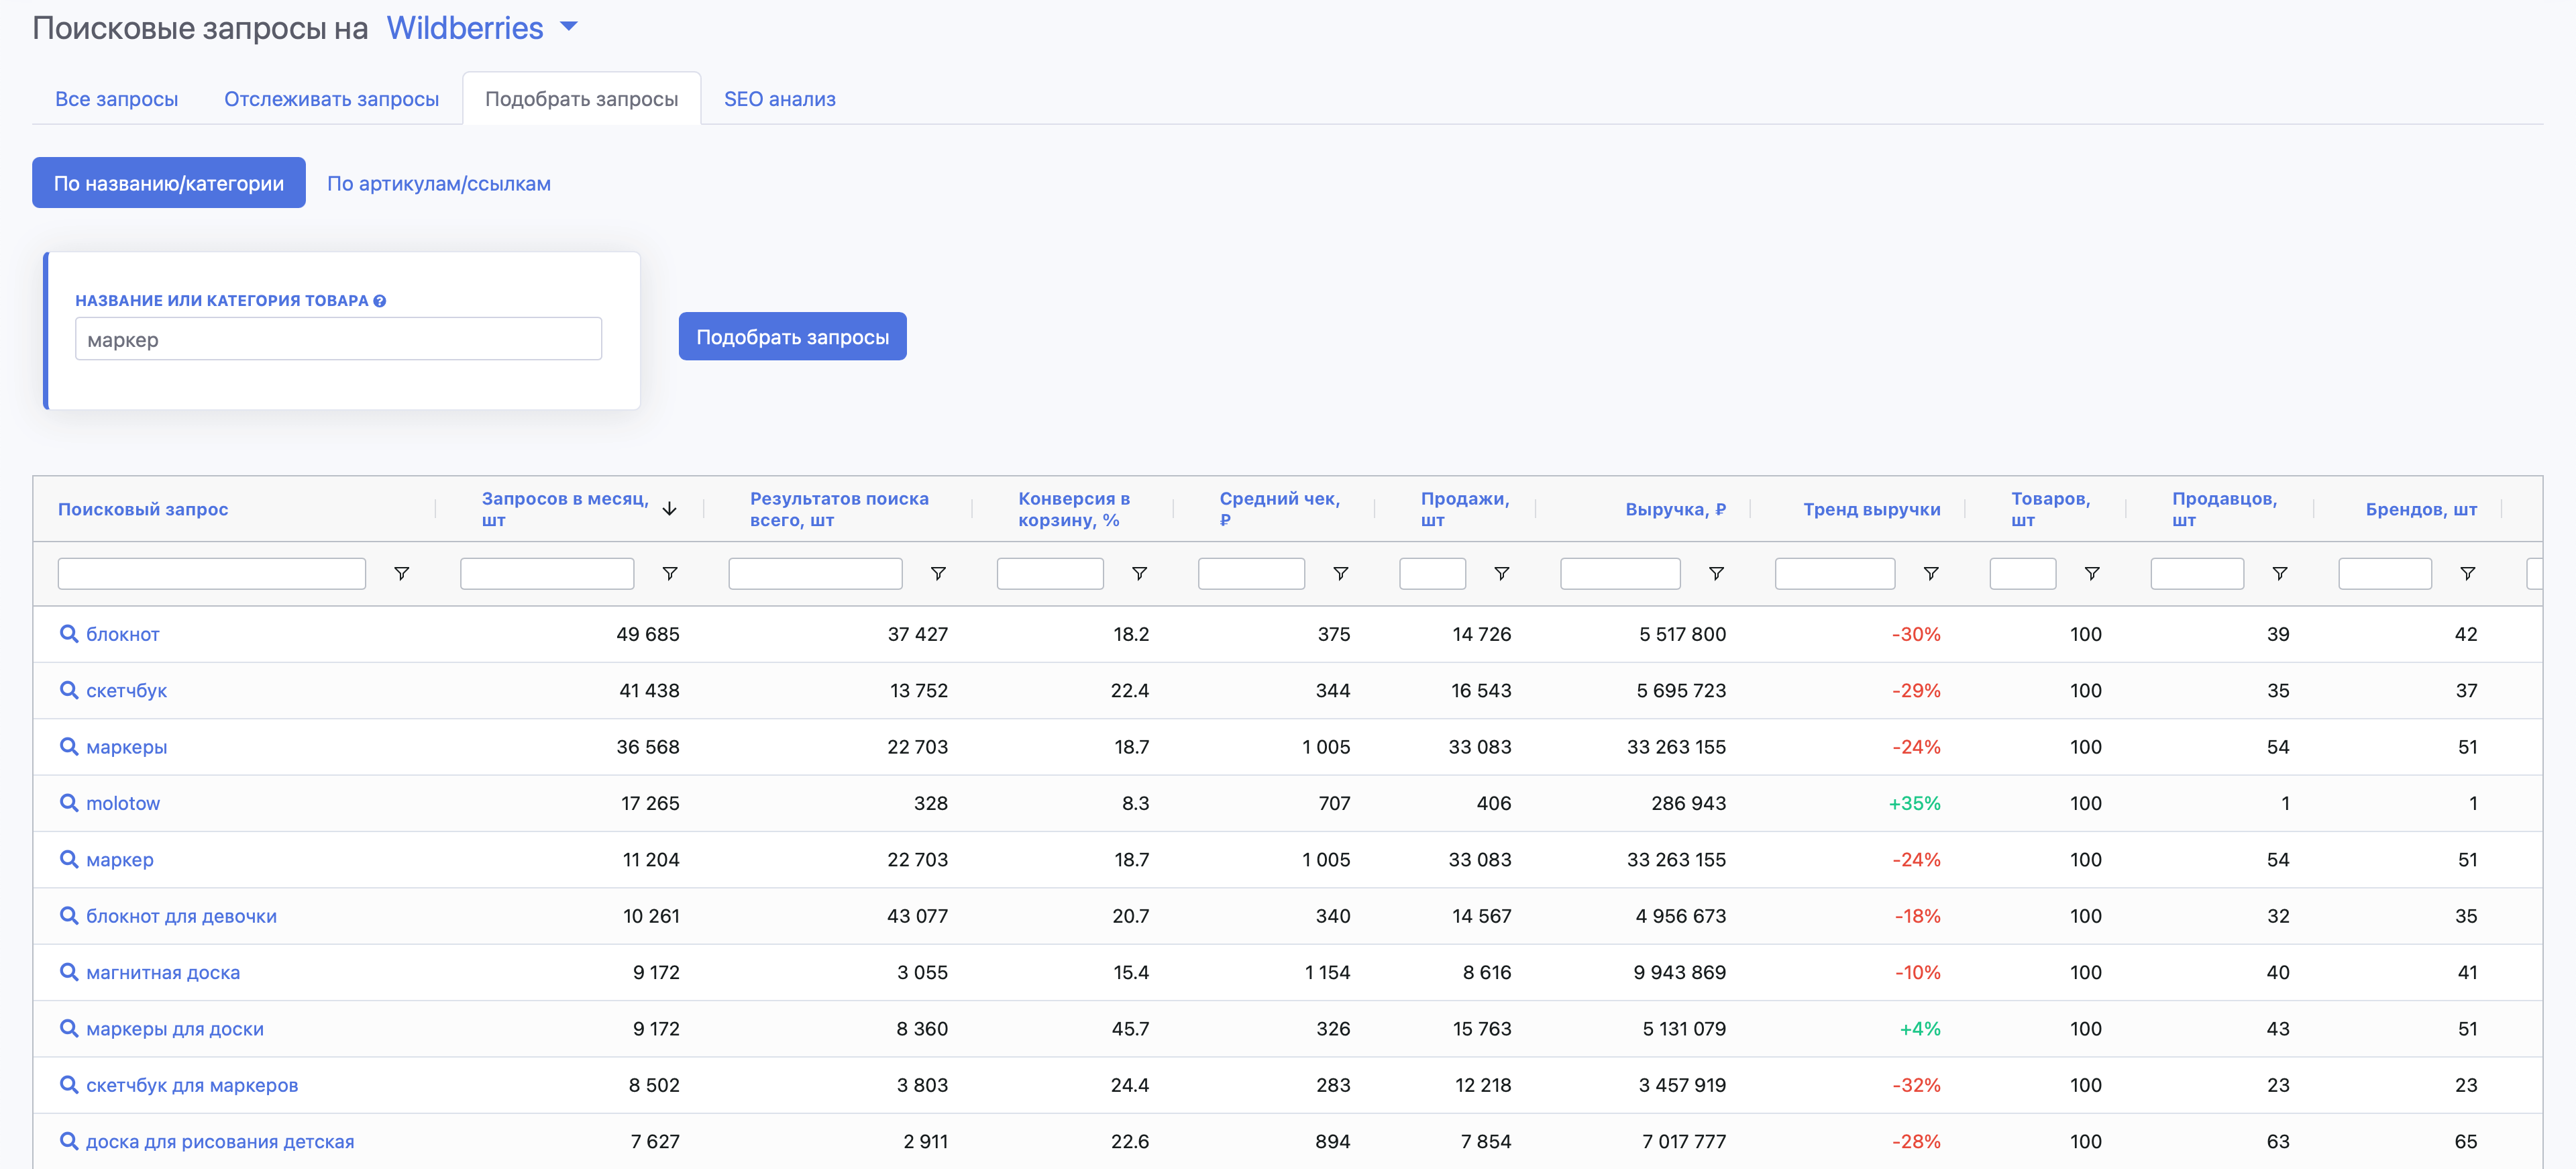This screenshot has height=1169, width=2576.
Task: Open the filter funnel for Поисковый запрос column
Action: pos(401,573)
